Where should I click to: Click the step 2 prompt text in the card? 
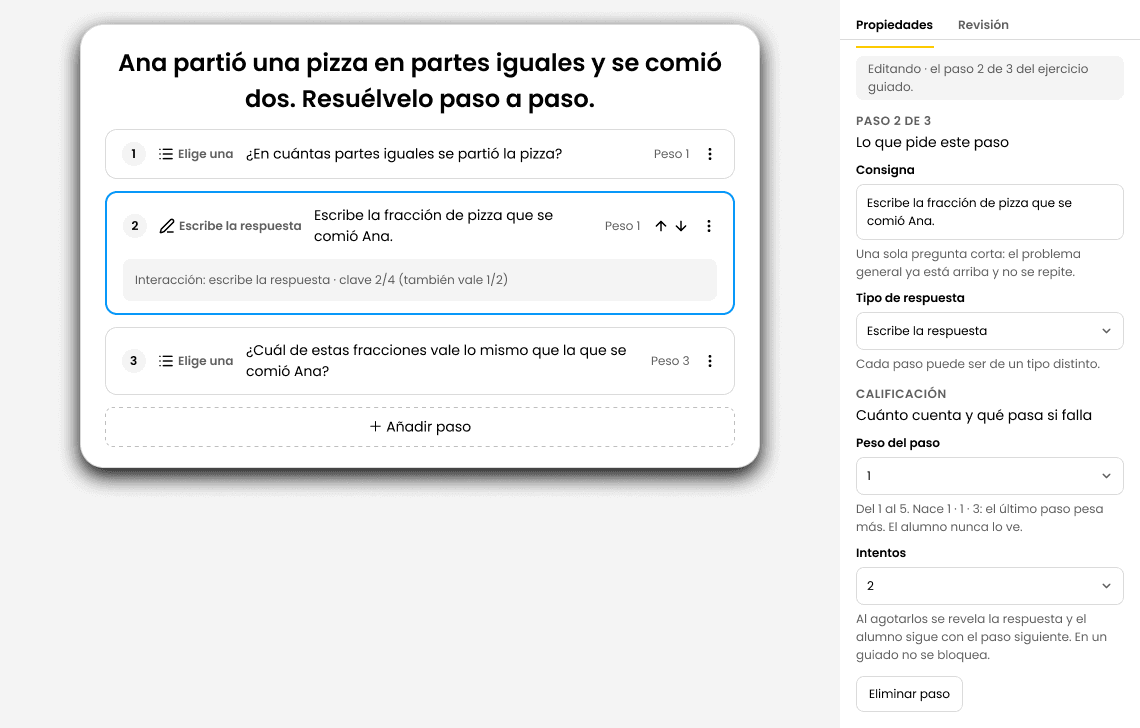(433, 225)
